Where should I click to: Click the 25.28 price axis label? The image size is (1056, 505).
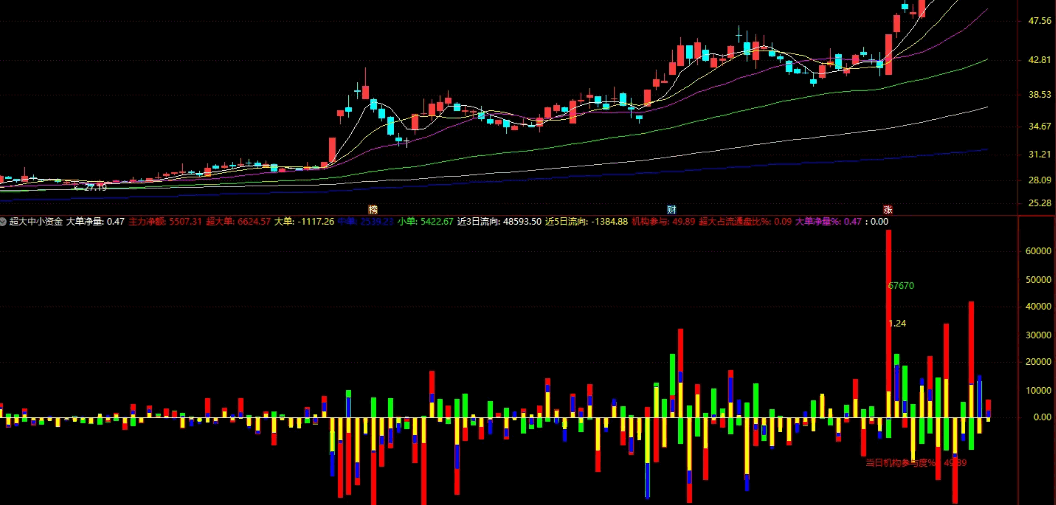(x=1040, y=203)
